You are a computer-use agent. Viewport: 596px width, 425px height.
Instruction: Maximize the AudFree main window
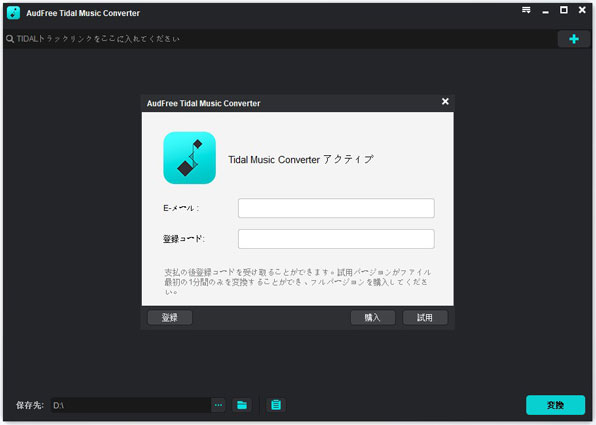(x=564, y=10)
